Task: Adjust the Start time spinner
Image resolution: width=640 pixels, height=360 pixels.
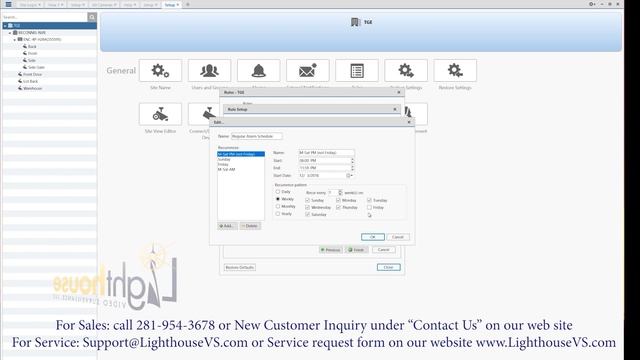Action: [x=352, y=160]
